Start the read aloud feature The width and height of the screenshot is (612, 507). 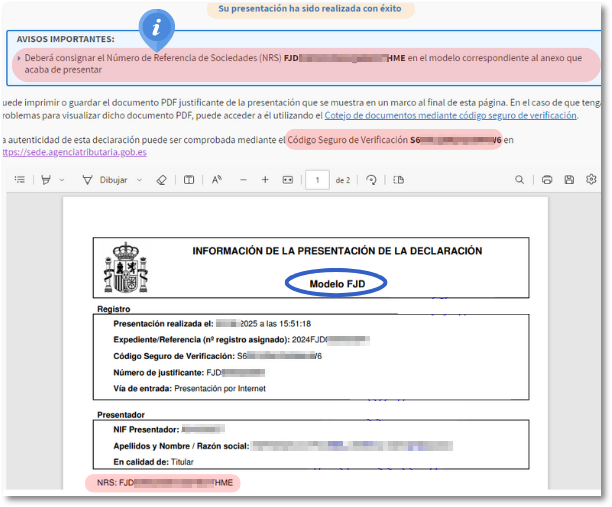(216, 180)
